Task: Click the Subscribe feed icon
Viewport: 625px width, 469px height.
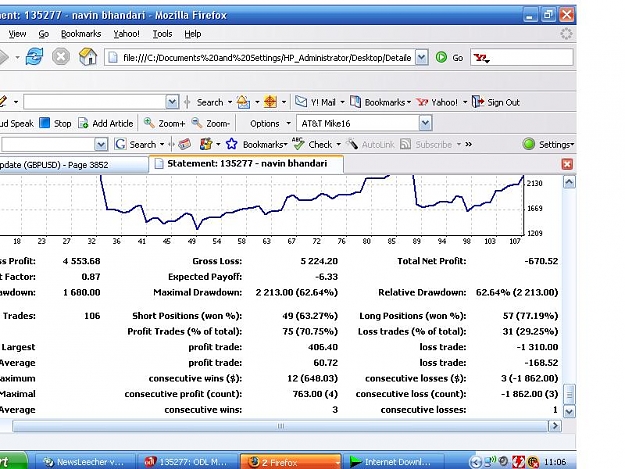Action: [x=405, y=144]
